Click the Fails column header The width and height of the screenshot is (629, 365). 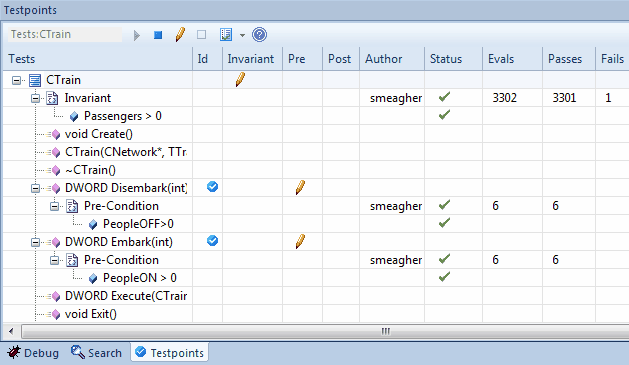coord(612,59)
